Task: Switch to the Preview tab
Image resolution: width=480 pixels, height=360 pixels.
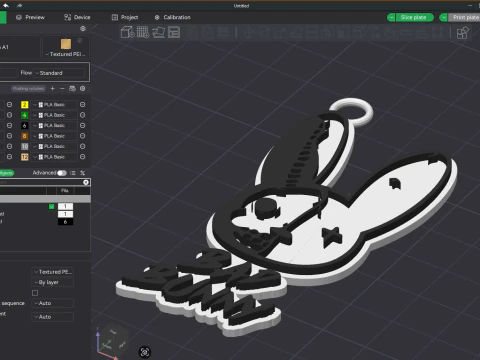Action: (30, 17)
